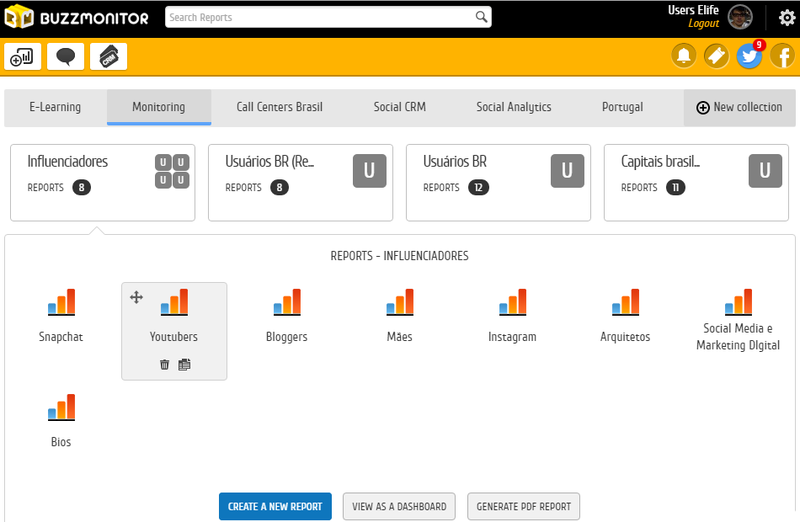
Task: Open the CRM tickets icon
Action: pyautogui.click(x=108, y=57)
